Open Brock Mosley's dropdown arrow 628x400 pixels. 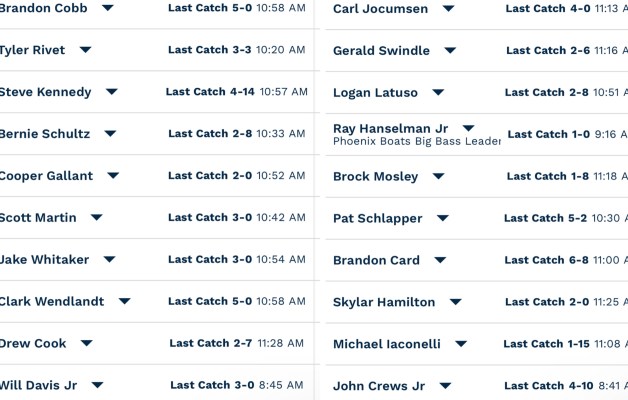click(438, 177)
